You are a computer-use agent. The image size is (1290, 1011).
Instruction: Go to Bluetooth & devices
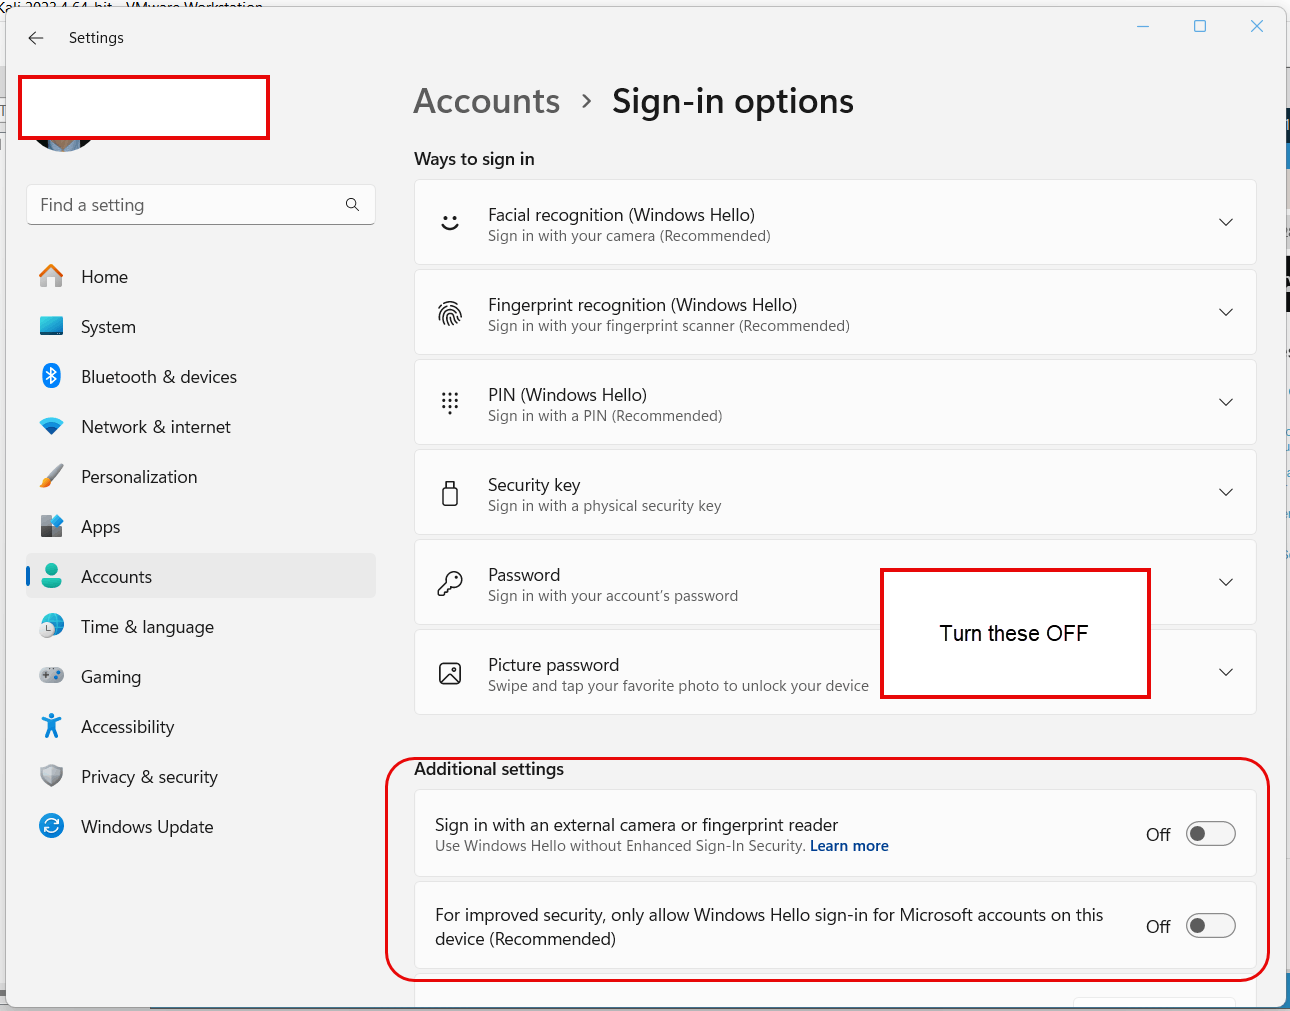point(201,376)
